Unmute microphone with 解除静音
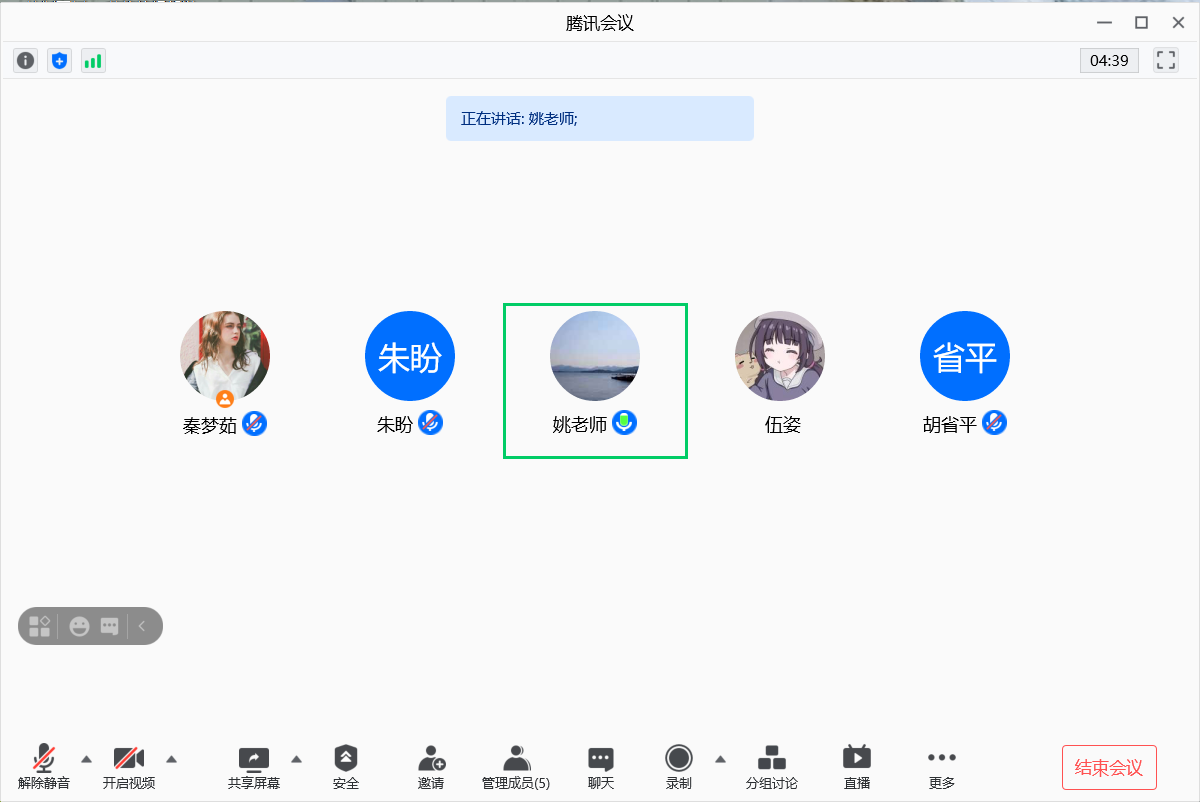1200x802 pixels. coord(44,767)
